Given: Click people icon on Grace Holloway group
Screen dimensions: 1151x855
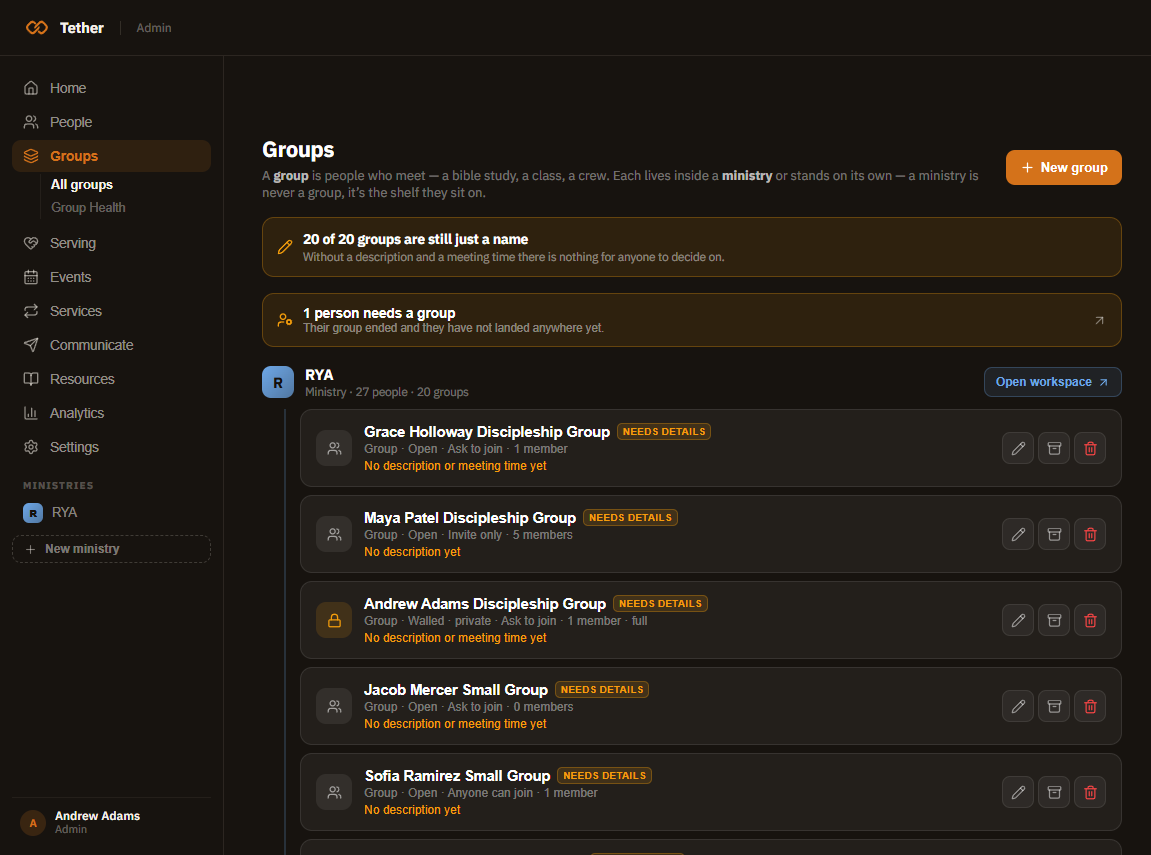Looking at the screenshot, I should coord(334,448).
